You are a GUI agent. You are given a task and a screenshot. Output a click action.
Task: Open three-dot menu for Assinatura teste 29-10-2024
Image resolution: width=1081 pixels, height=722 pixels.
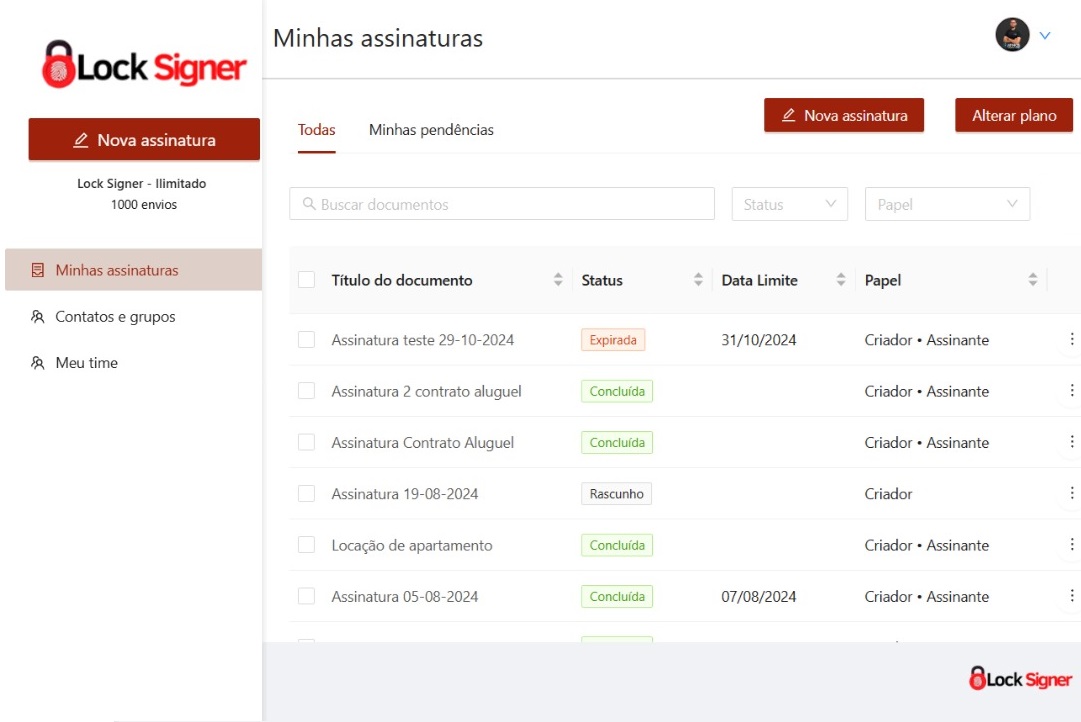[1071, 340]
